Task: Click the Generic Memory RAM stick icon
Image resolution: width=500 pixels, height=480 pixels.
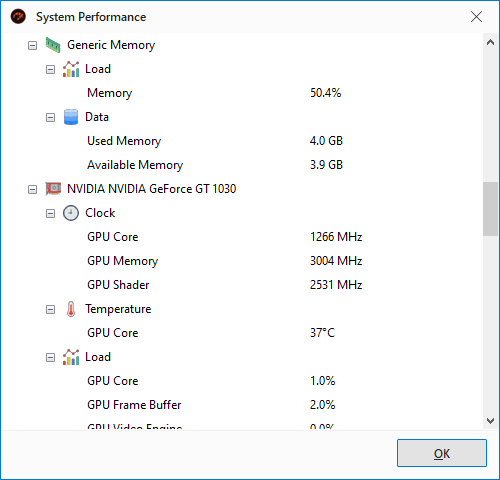Action: pyautogui.click(x=53, y=45)
